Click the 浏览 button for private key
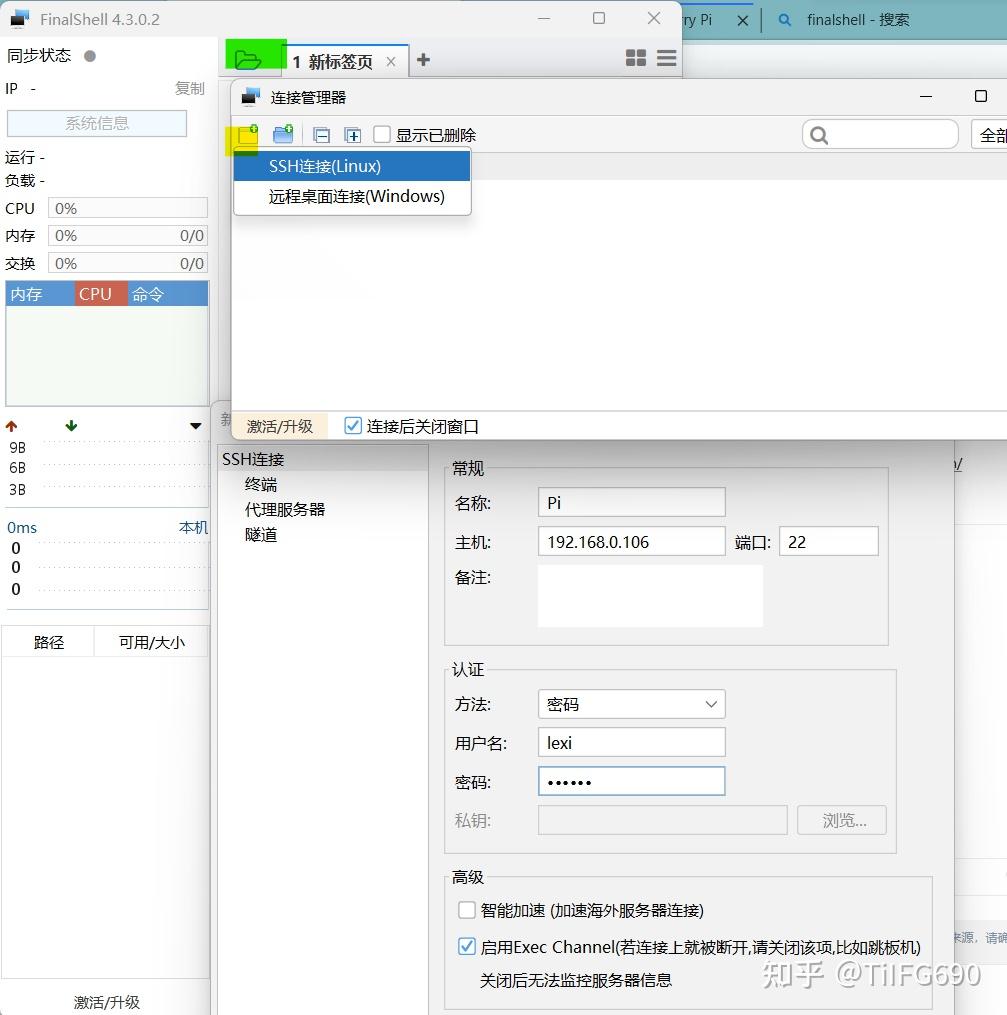 841,819
